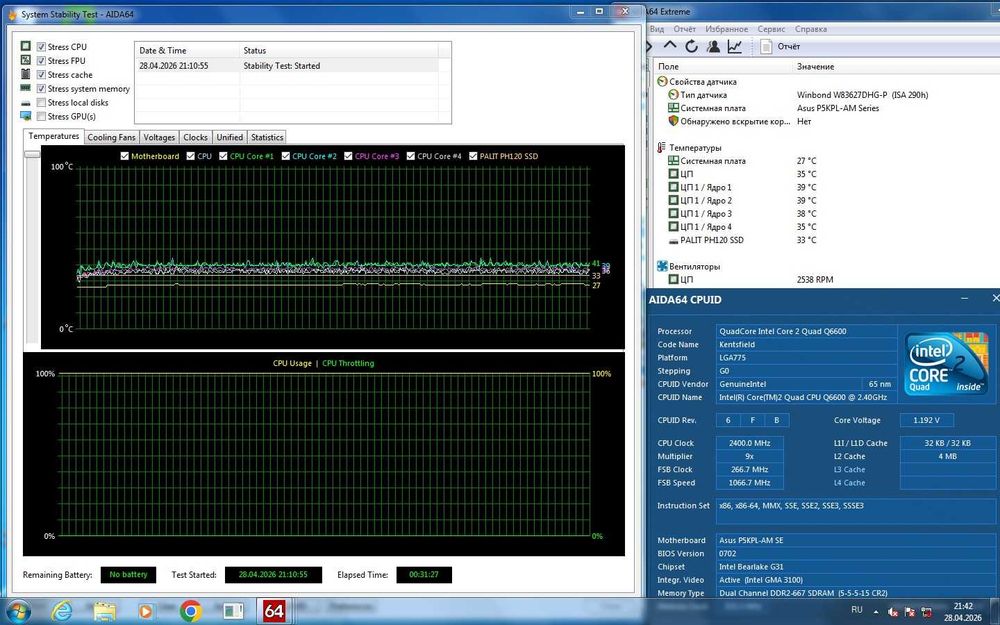
Task: Click the shield icon beside Обнаружено вскрытие кор...
Action: [x=673, y=121]
